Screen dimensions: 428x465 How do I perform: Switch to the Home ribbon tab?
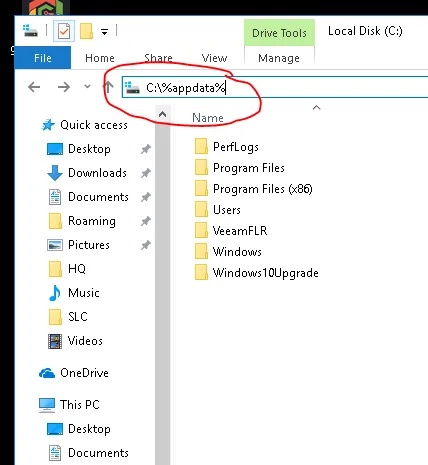coord(100,58)
